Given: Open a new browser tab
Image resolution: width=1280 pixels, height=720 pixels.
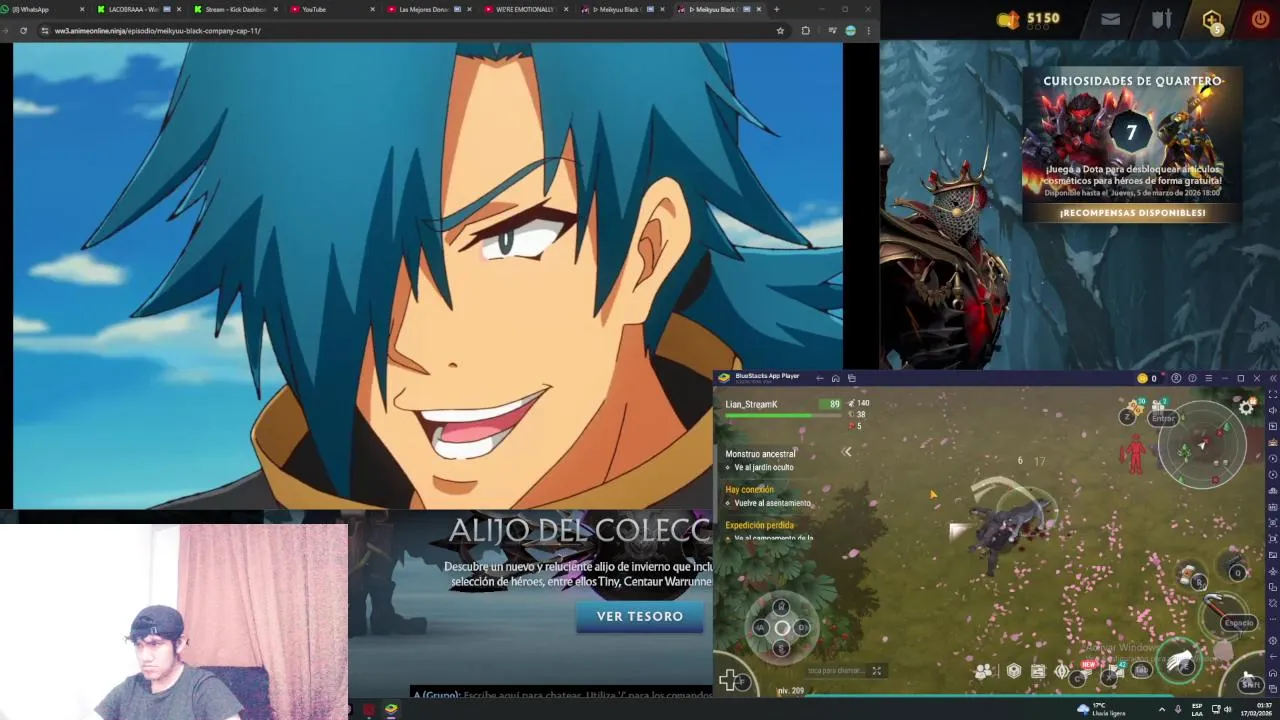Looking at the screenshot, I should (777, 9).
